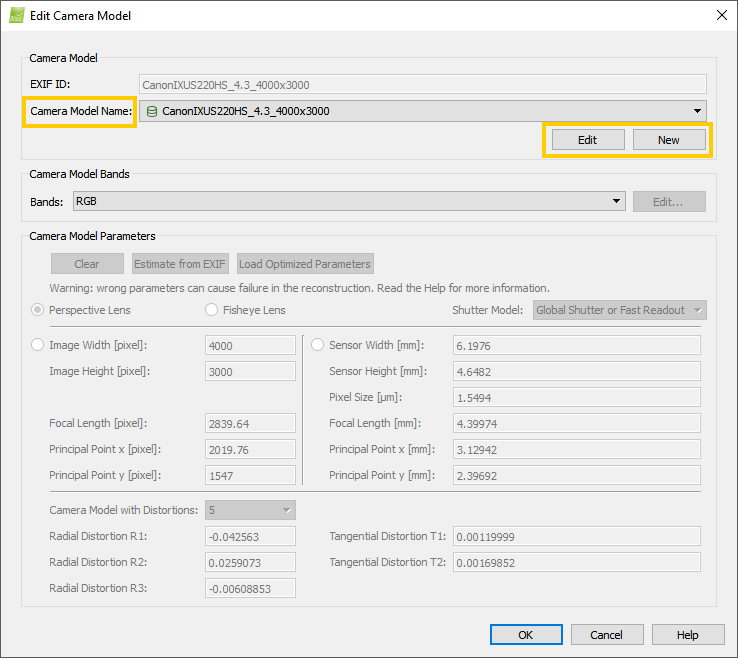Choose the Image Width [pixel] radio button

click(x=39, y=345)
